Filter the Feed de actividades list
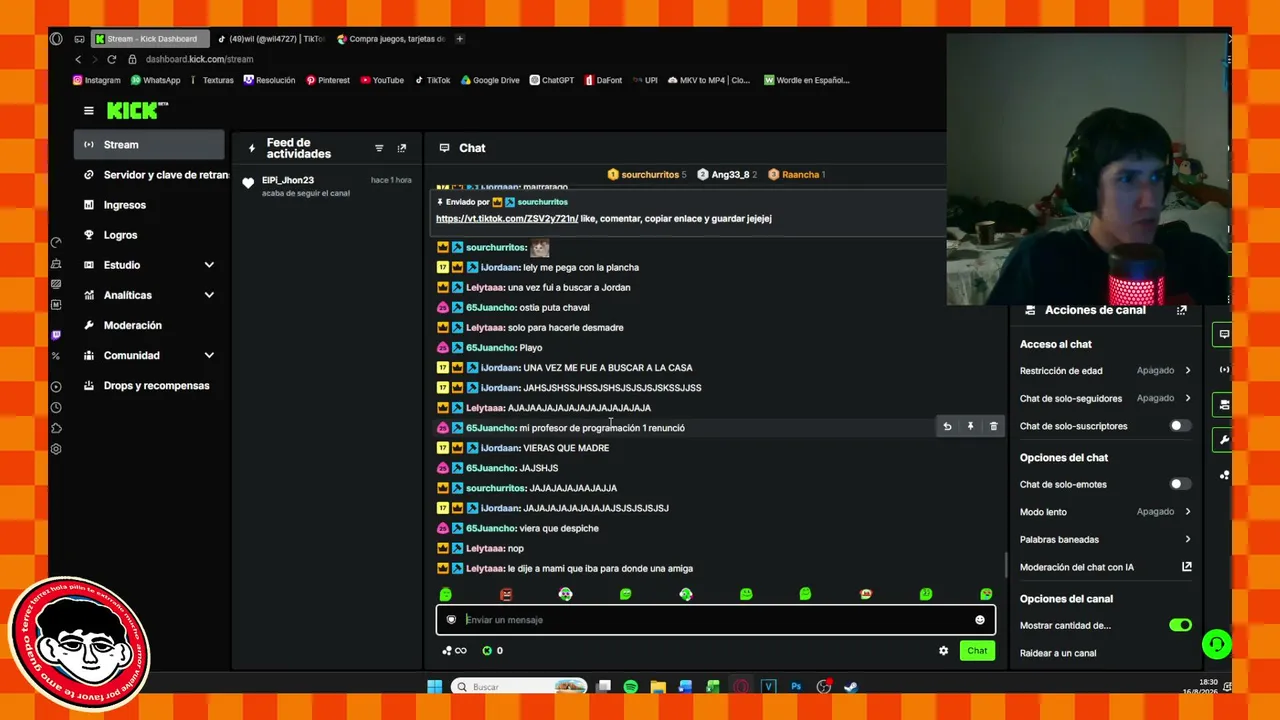The width and height of the screenshot is (1280, 720). pos(379,148)
